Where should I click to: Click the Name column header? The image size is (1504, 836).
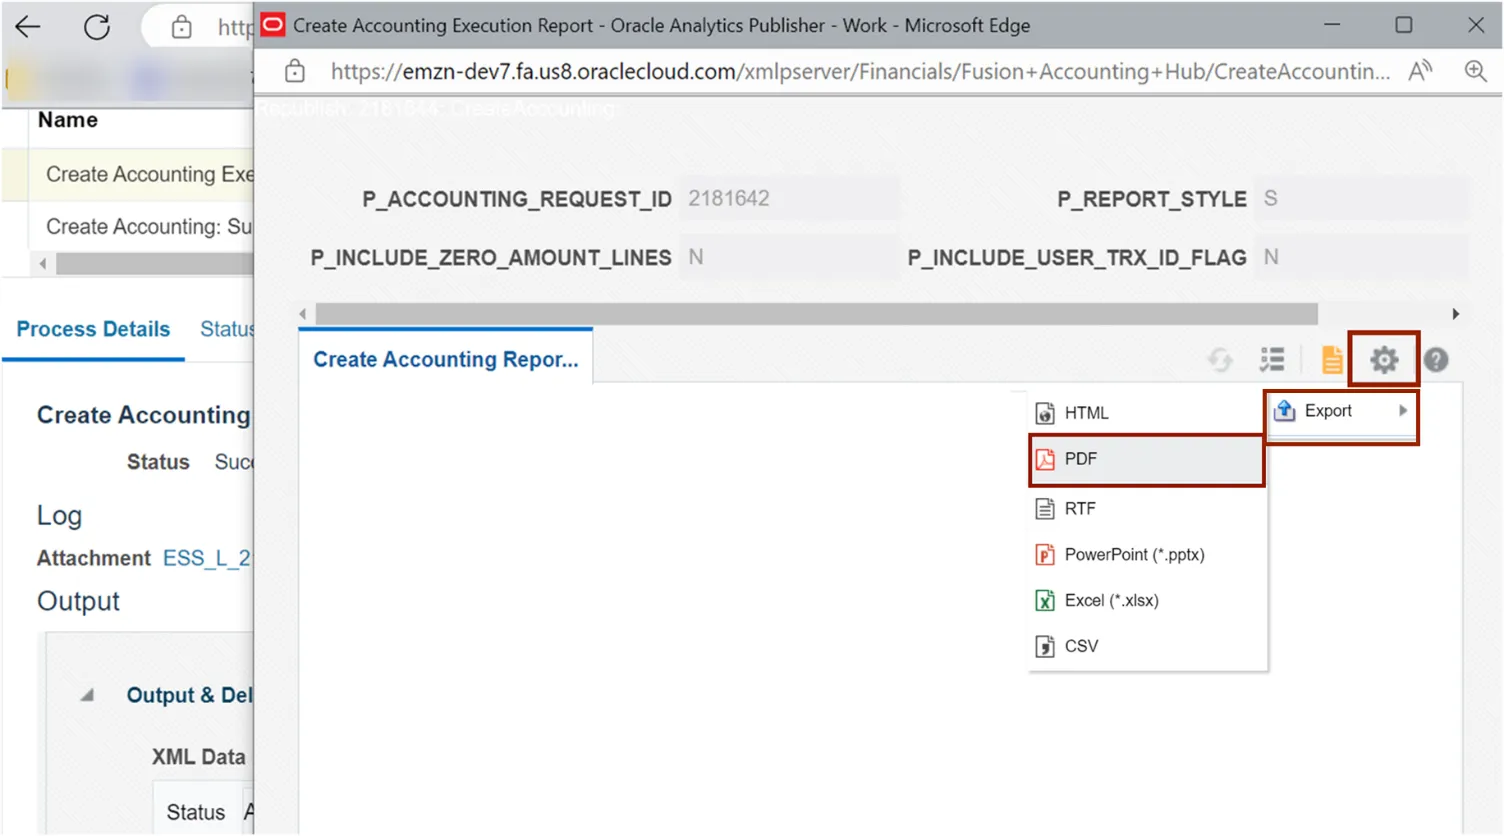click(68, 120)
